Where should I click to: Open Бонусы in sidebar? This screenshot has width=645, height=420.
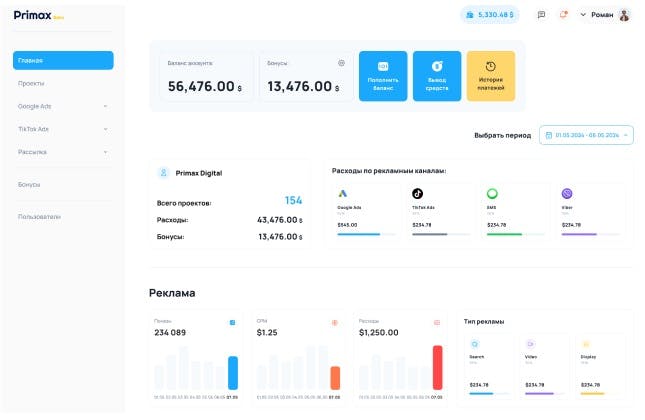(x=63, y=185)
